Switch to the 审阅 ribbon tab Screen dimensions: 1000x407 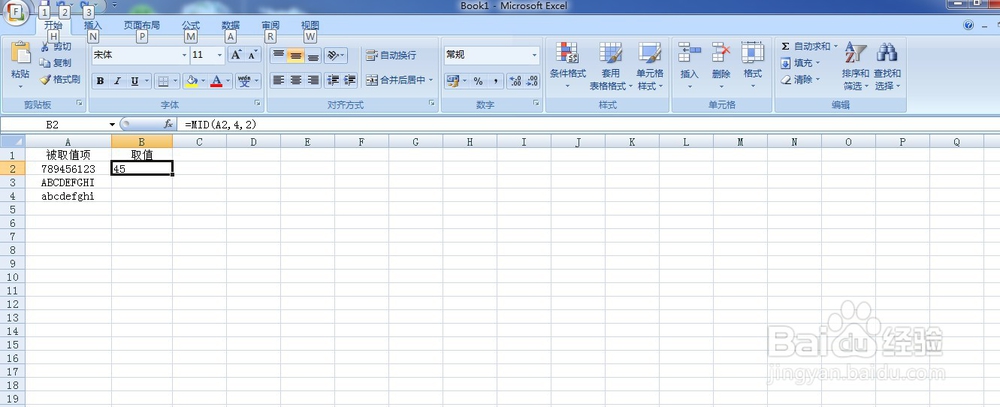coord(270,26)
